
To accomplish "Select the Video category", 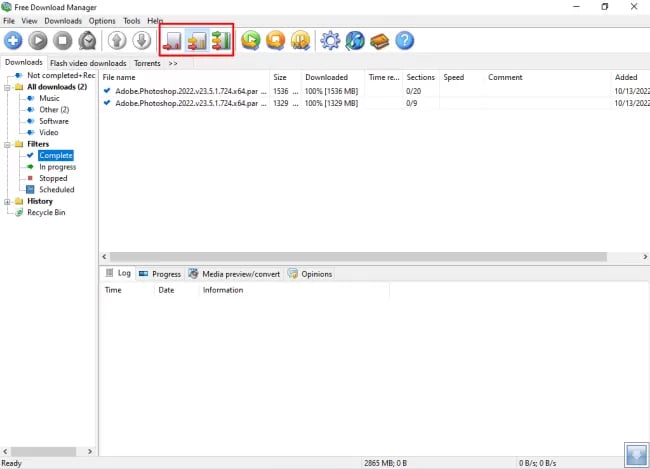I will point(49,133).
